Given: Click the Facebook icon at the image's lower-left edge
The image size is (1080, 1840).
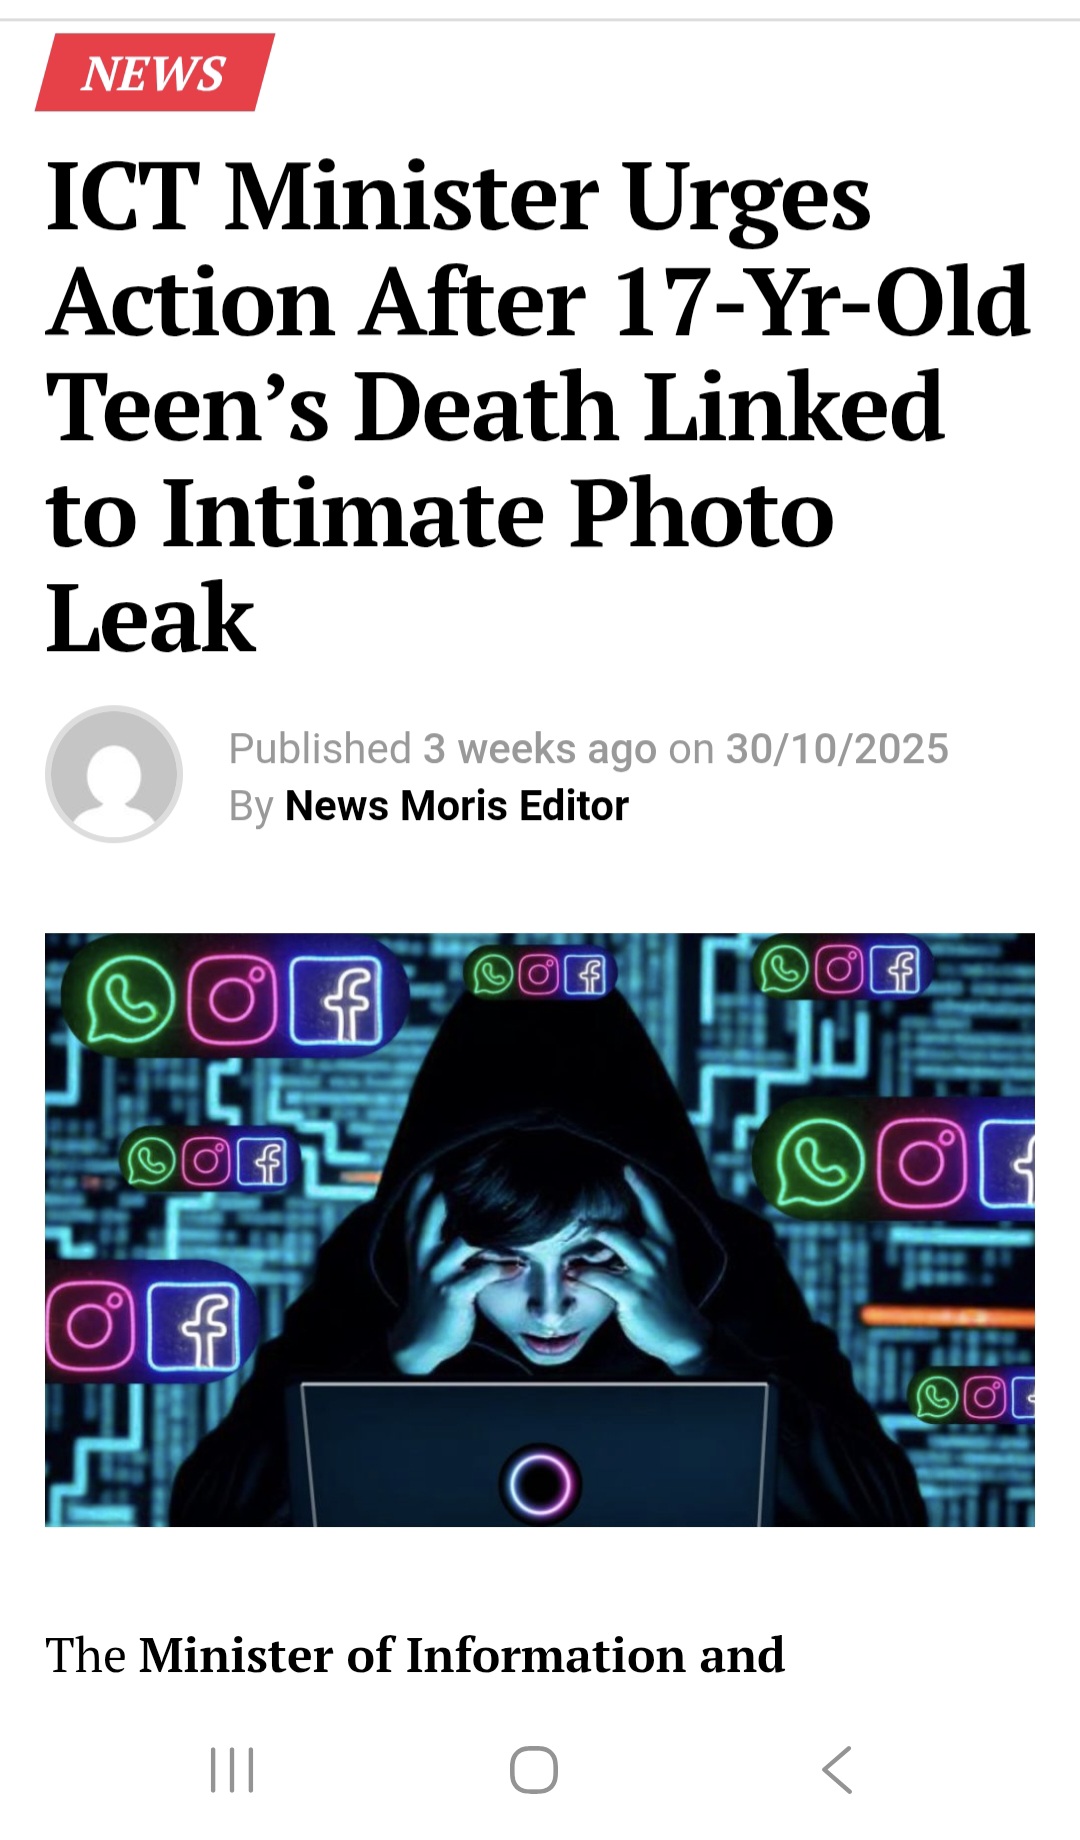Looking at the screenshot, I should (196, 1326).
